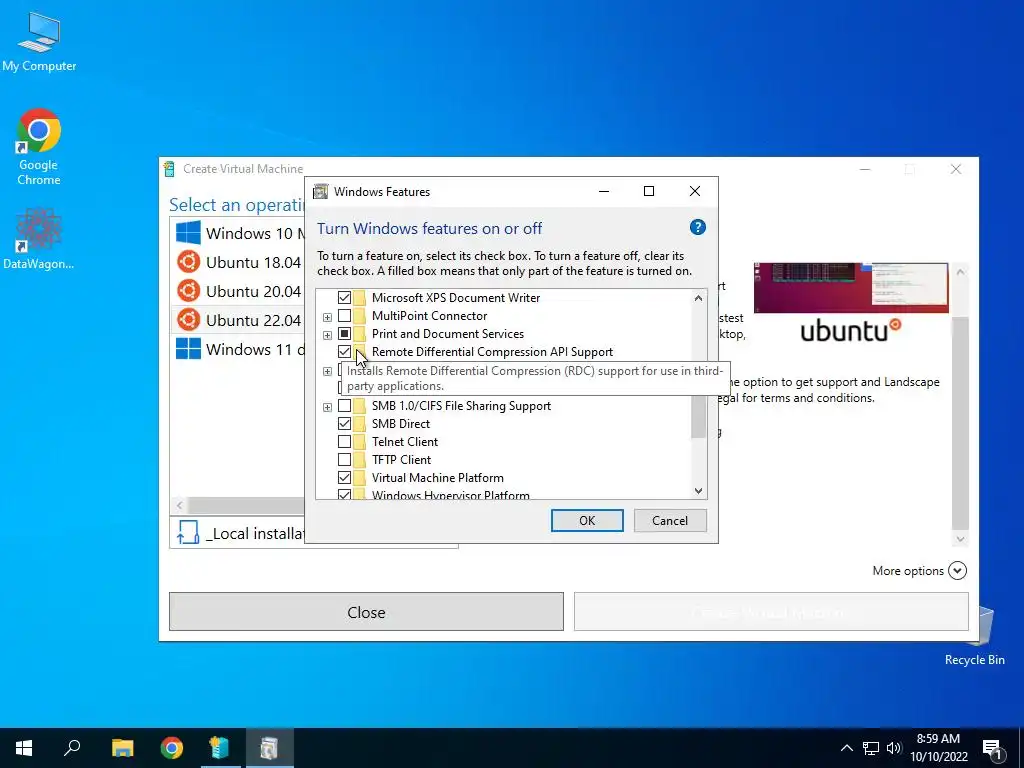Click the features list scrollbar thumb
The height and width of the screenshot is (768, 1024).
coord(699,416)
